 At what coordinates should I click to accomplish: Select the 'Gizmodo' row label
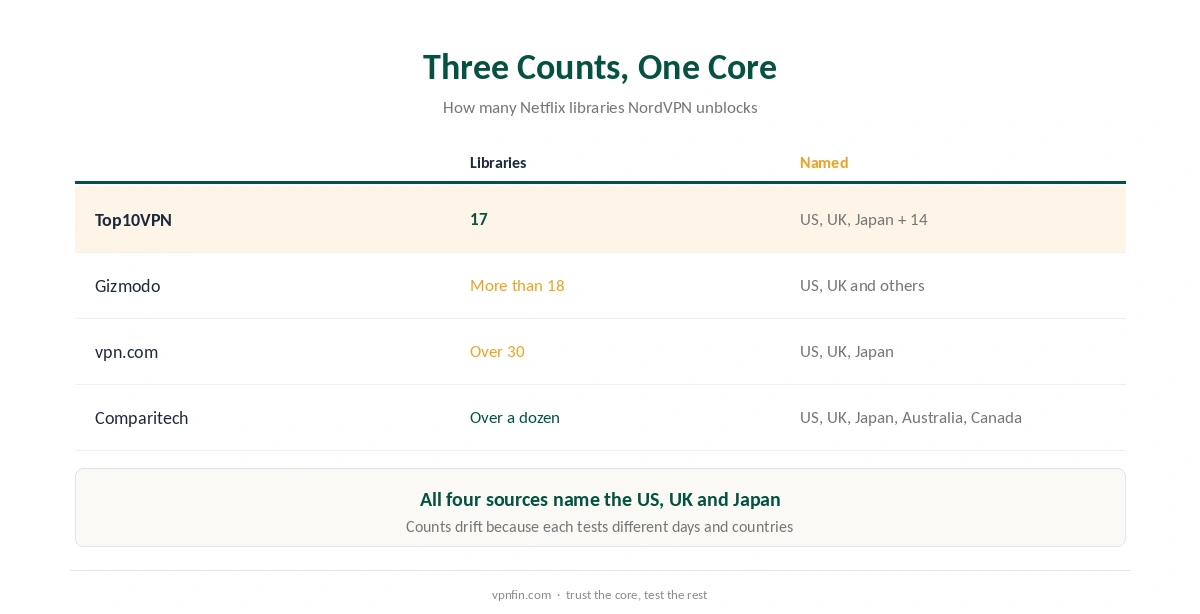point(127,286)
